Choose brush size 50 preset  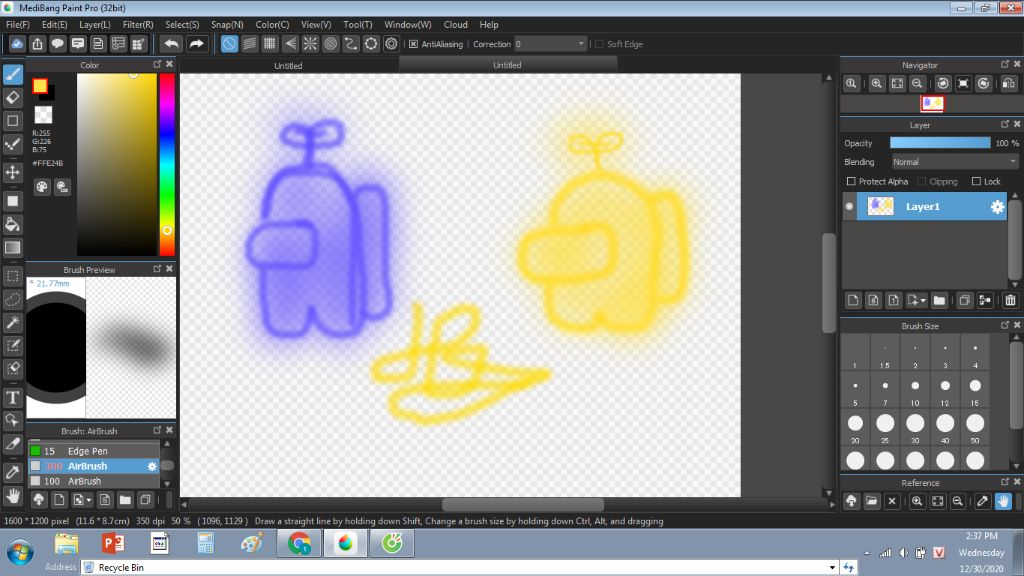(975, 428)
